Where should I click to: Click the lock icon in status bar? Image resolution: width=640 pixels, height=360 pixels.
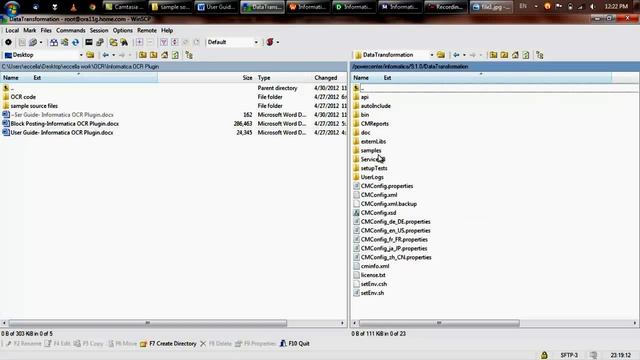click(544, 355)
